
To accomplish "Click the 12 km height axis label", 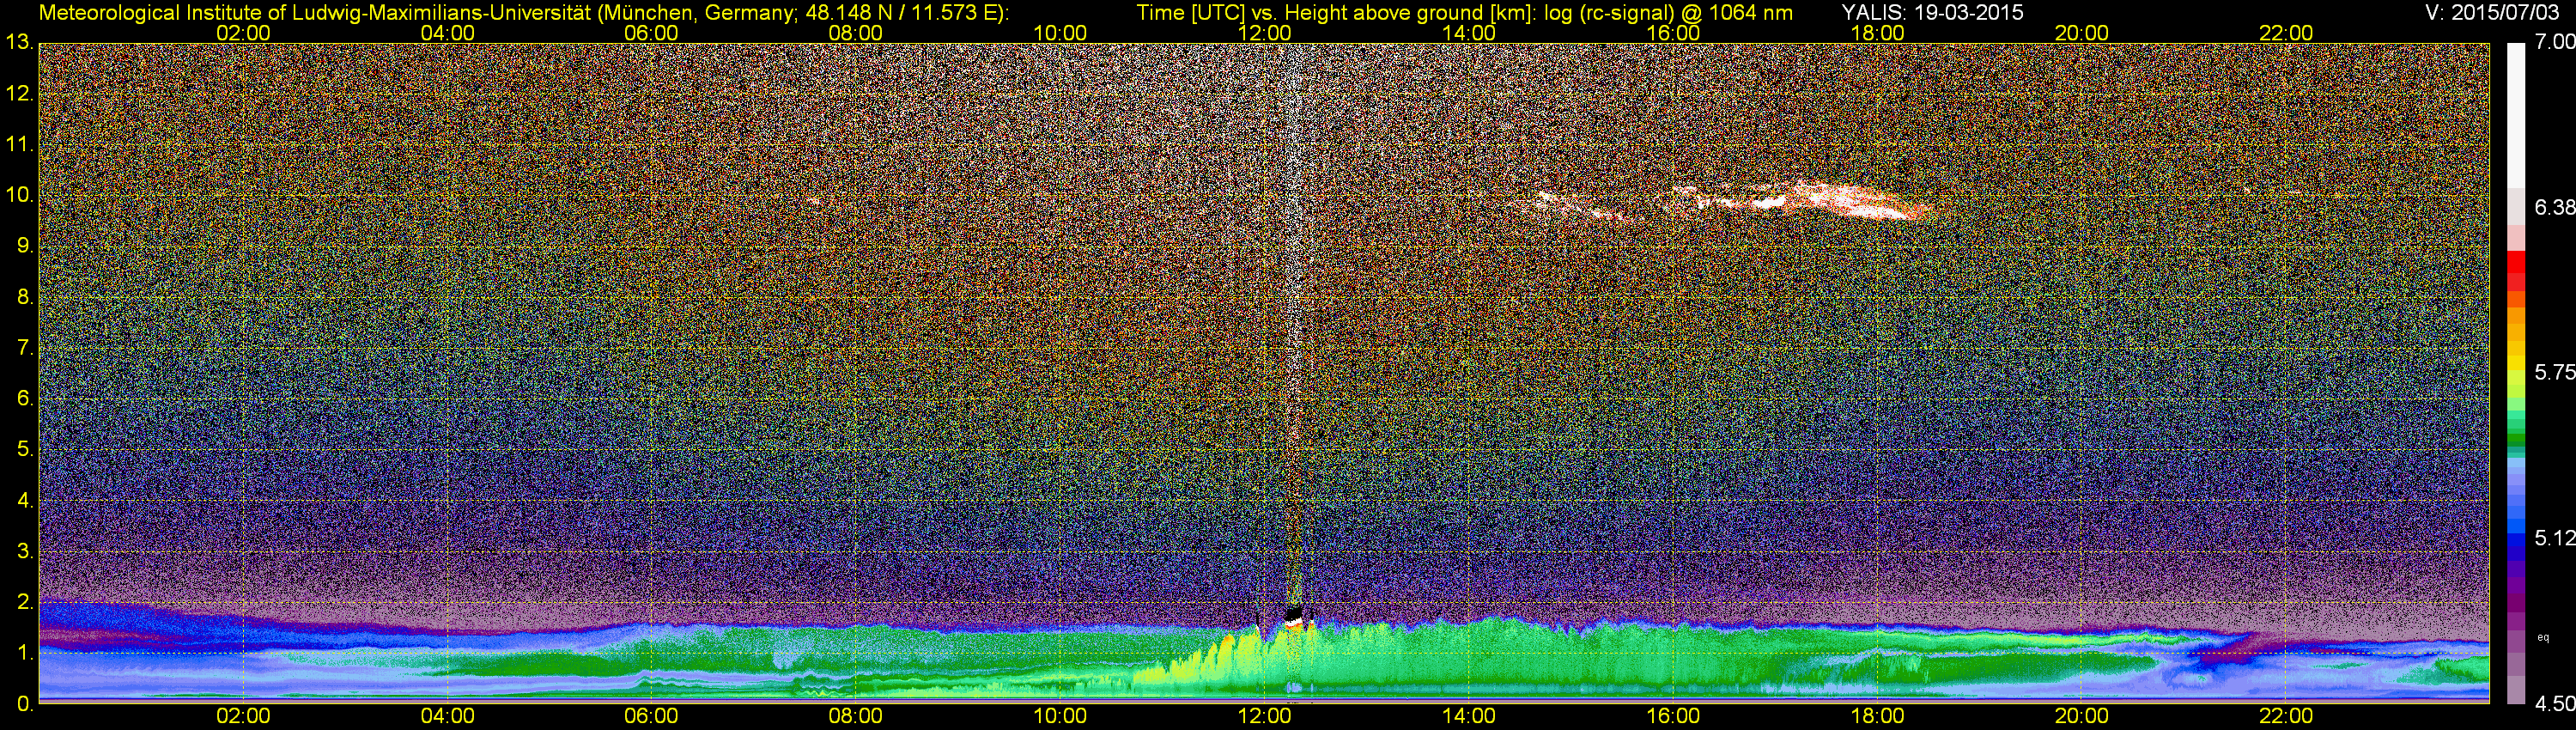I will tap(18, 94).
